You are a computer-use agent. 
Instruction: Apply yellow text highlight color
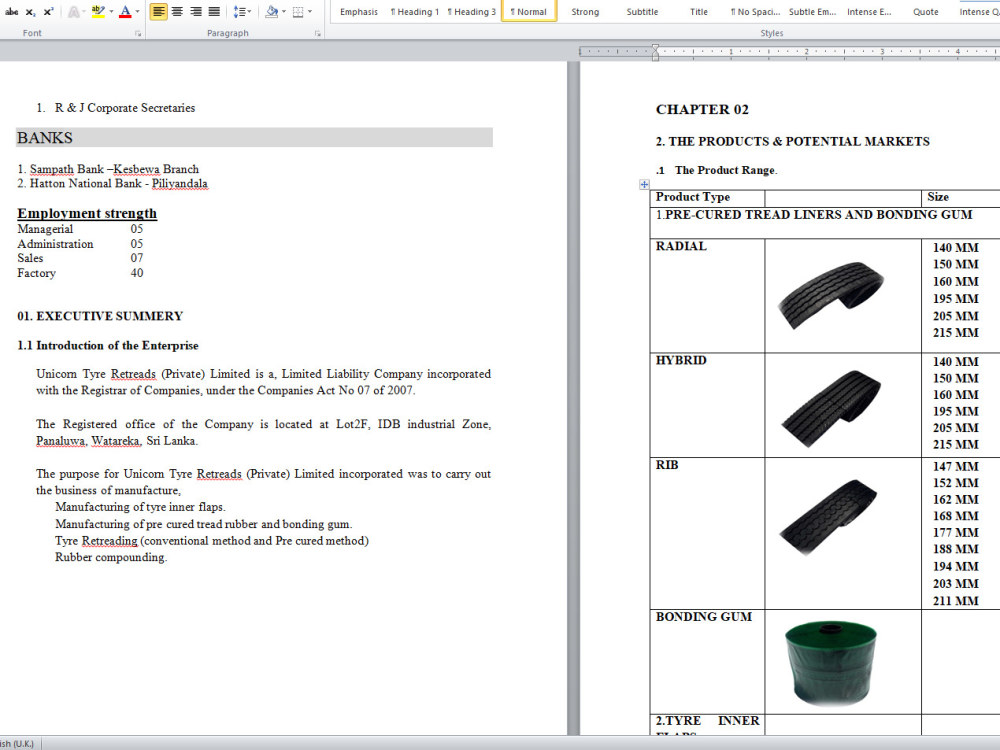(98, 11)
